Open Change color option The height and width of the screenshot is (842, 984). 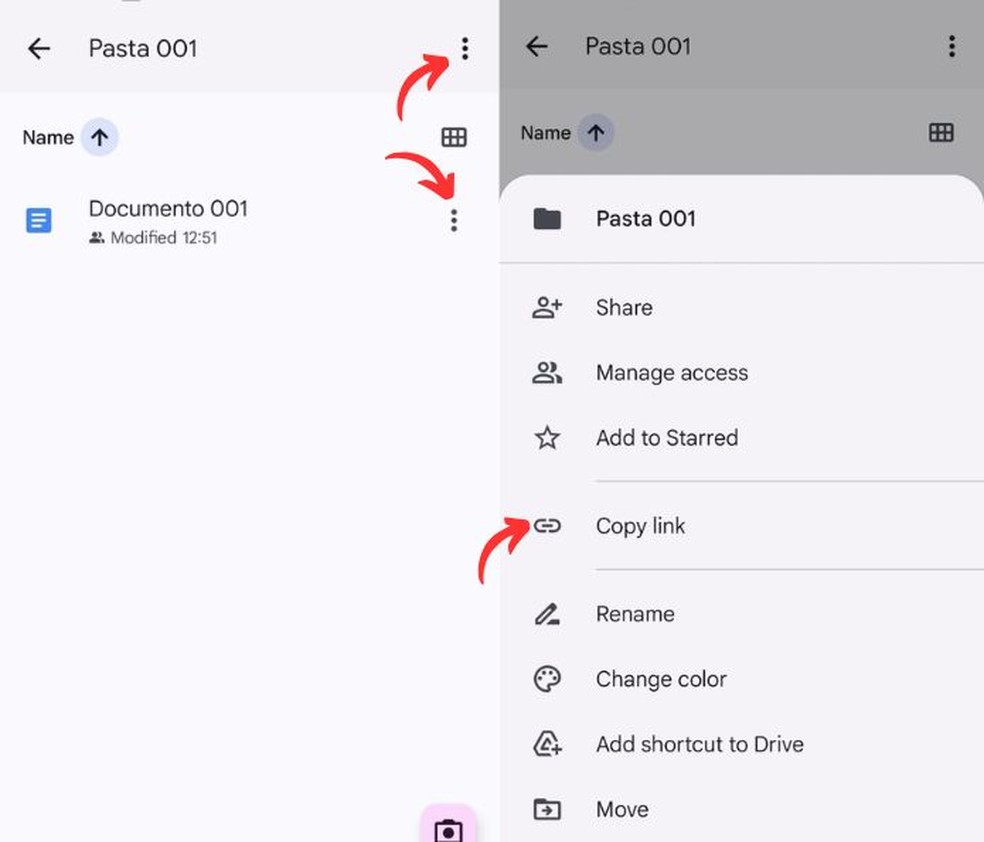pyautogui.click(x=660, y=679)
